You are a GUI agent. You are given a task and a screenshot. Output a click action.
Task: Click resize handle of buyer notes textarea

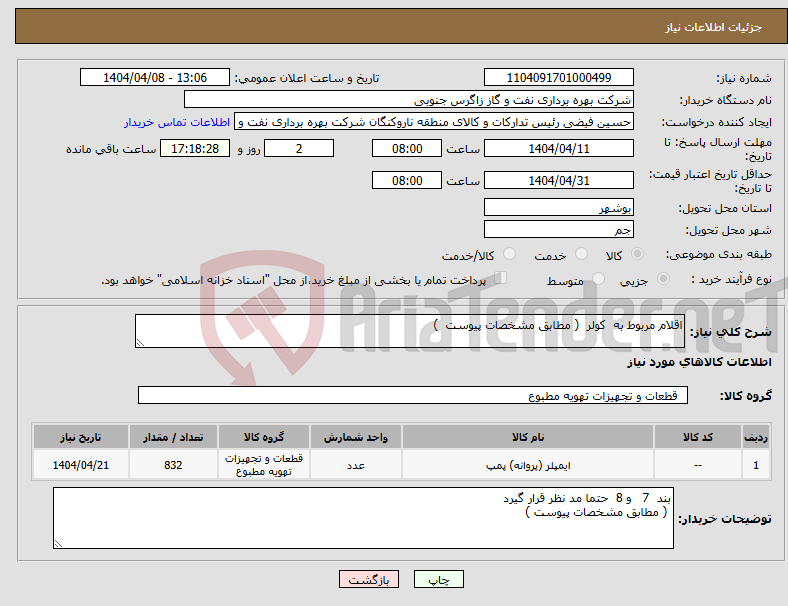(58, 544)
